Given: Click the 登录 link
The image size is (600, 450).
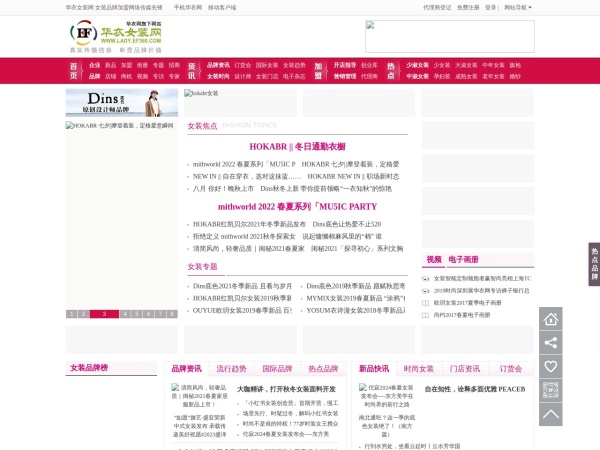Looking at the screenshot, I should pyautogui.click(x=491, y=7).
